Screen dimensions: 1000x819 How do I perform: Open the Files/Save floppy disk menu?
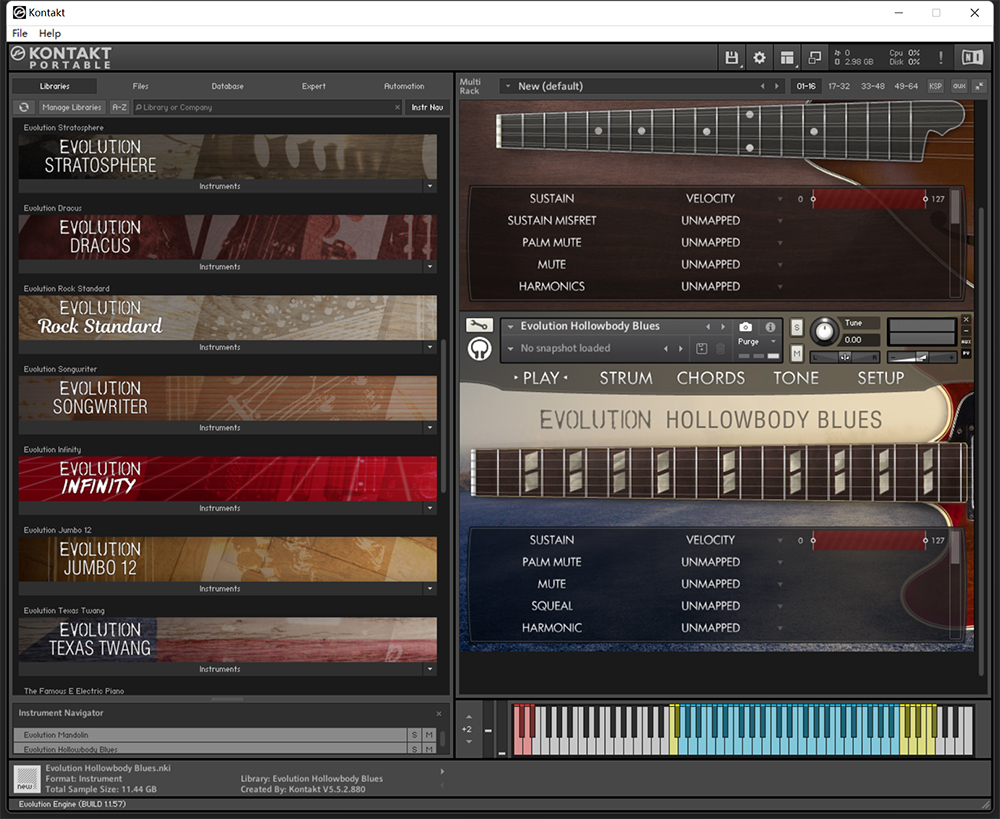[x=732, y=58]
